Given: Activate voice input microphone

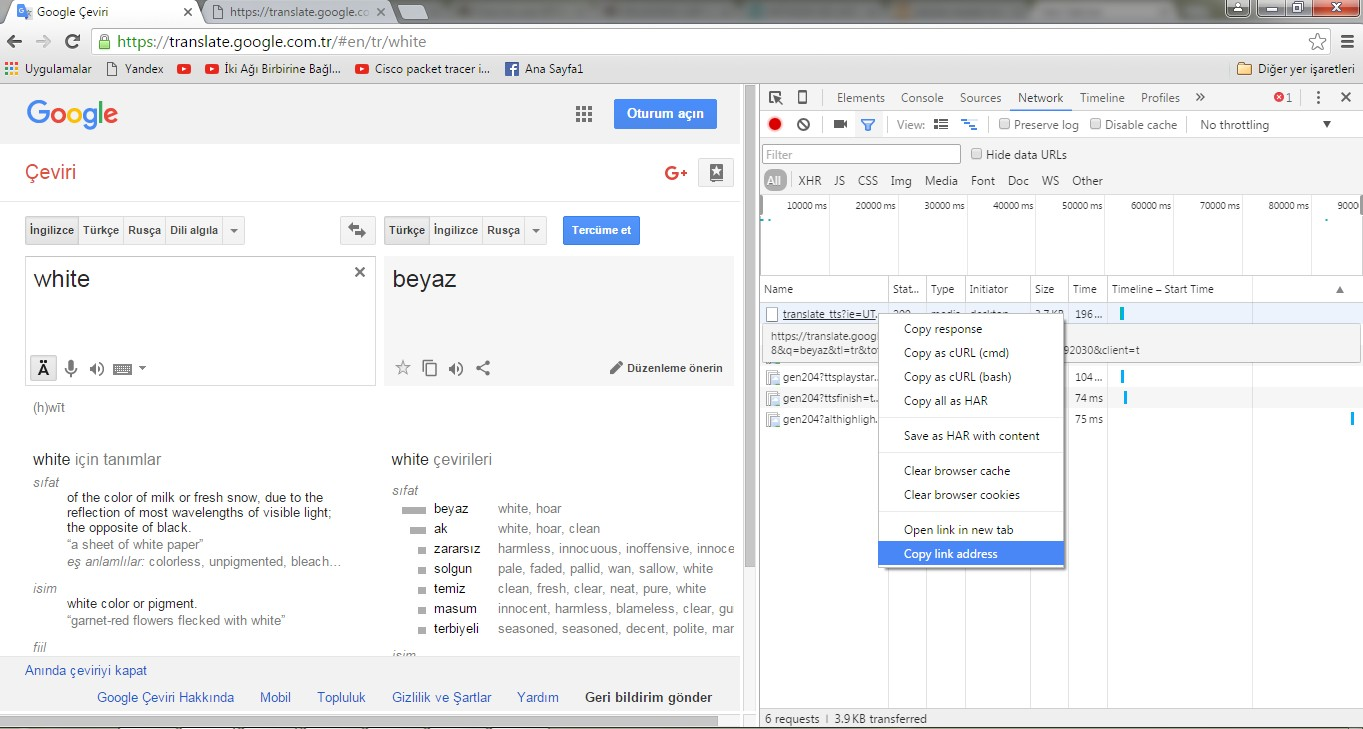Looking at the screenshot, I should click(x=71, y=369).
